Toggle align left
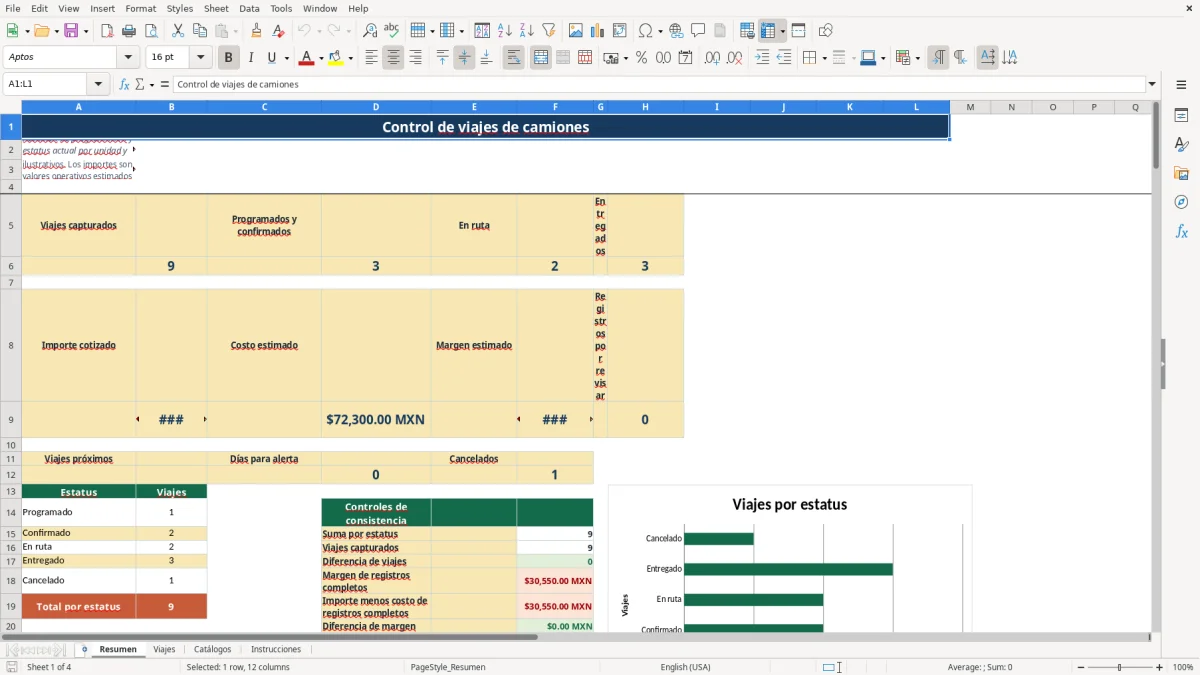The image size is (1200, 675). tap(372, 58)
